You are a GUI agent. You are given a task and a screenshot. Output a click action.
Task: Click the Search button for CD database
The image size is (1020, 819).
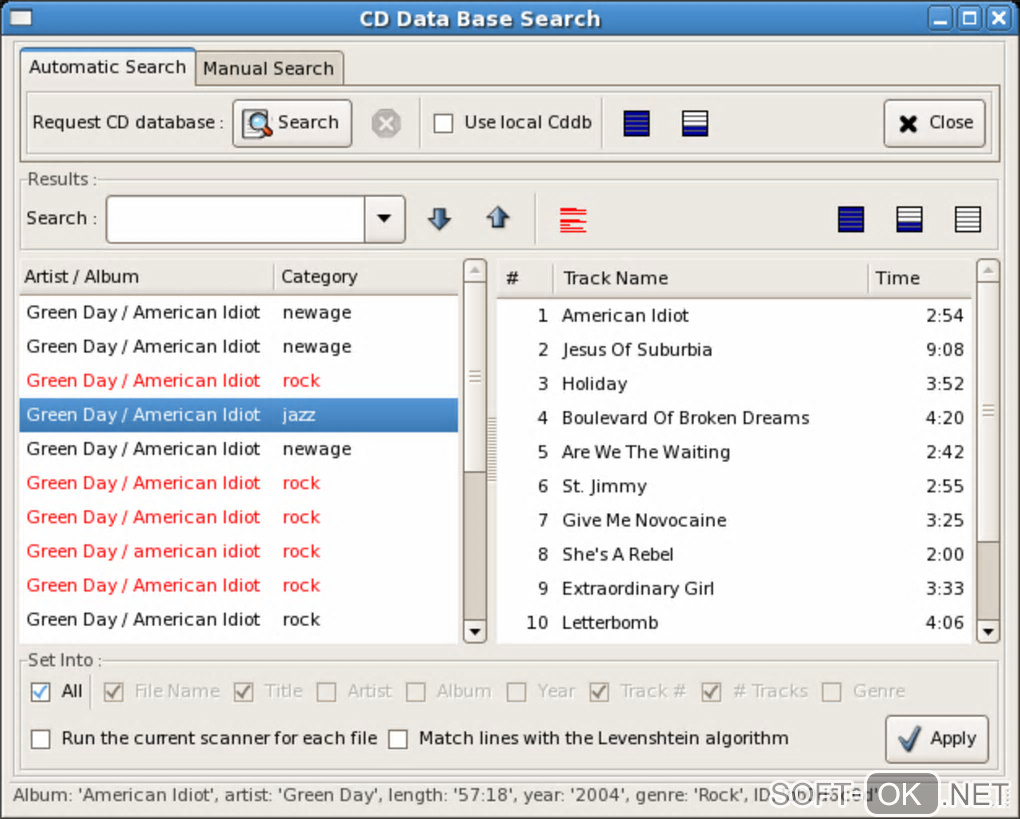(x=292, y=123)
